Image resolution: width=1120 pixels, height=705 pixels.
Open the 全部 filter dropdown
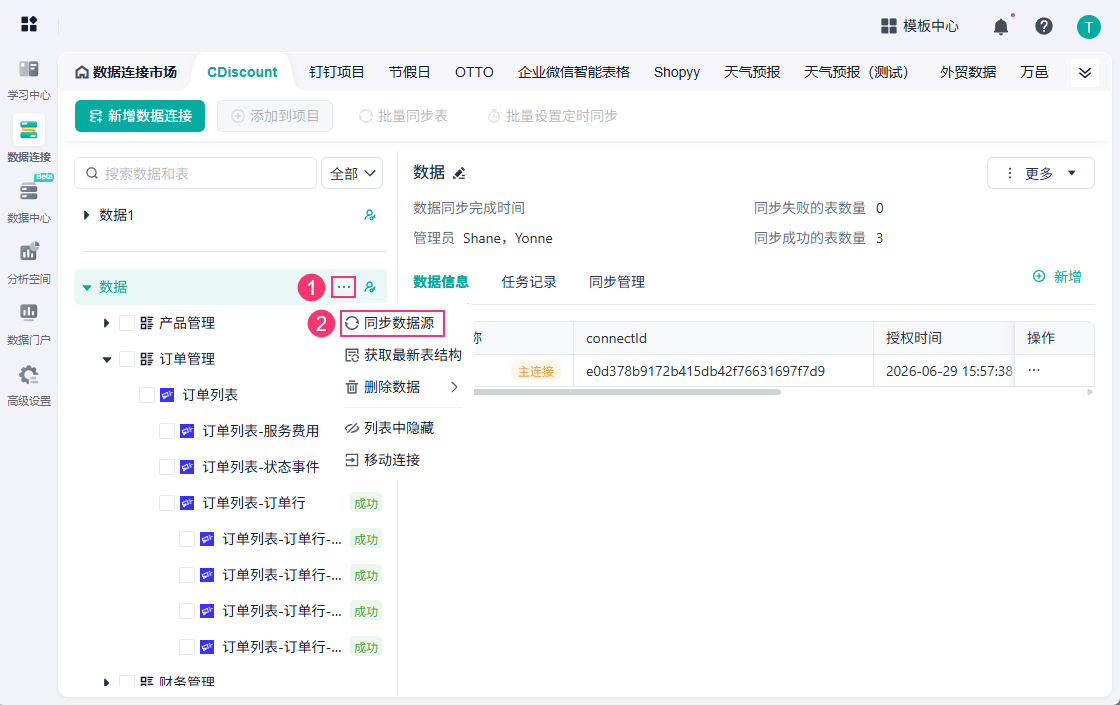[x=352, y=174]
